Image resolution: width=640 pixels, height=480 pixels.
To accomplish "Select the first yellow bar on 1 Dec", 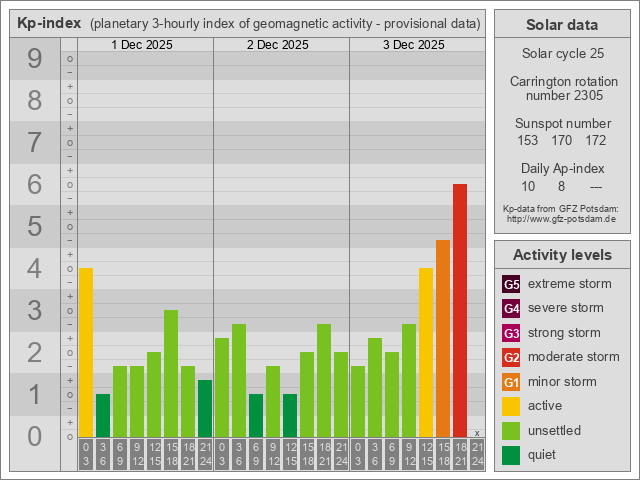I will click(x=86, y=352).
